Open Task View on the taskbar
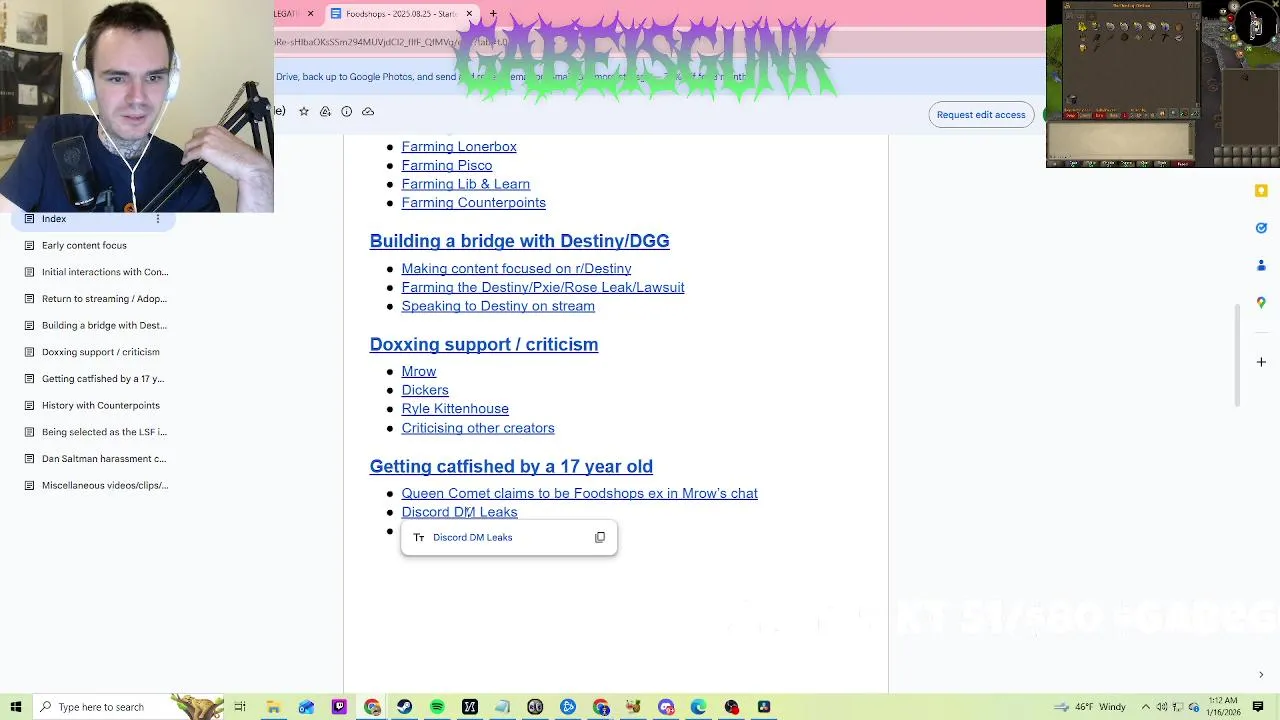Image resolution: width=1280 pixels, height=720 pixels. [x=240, y=707]
